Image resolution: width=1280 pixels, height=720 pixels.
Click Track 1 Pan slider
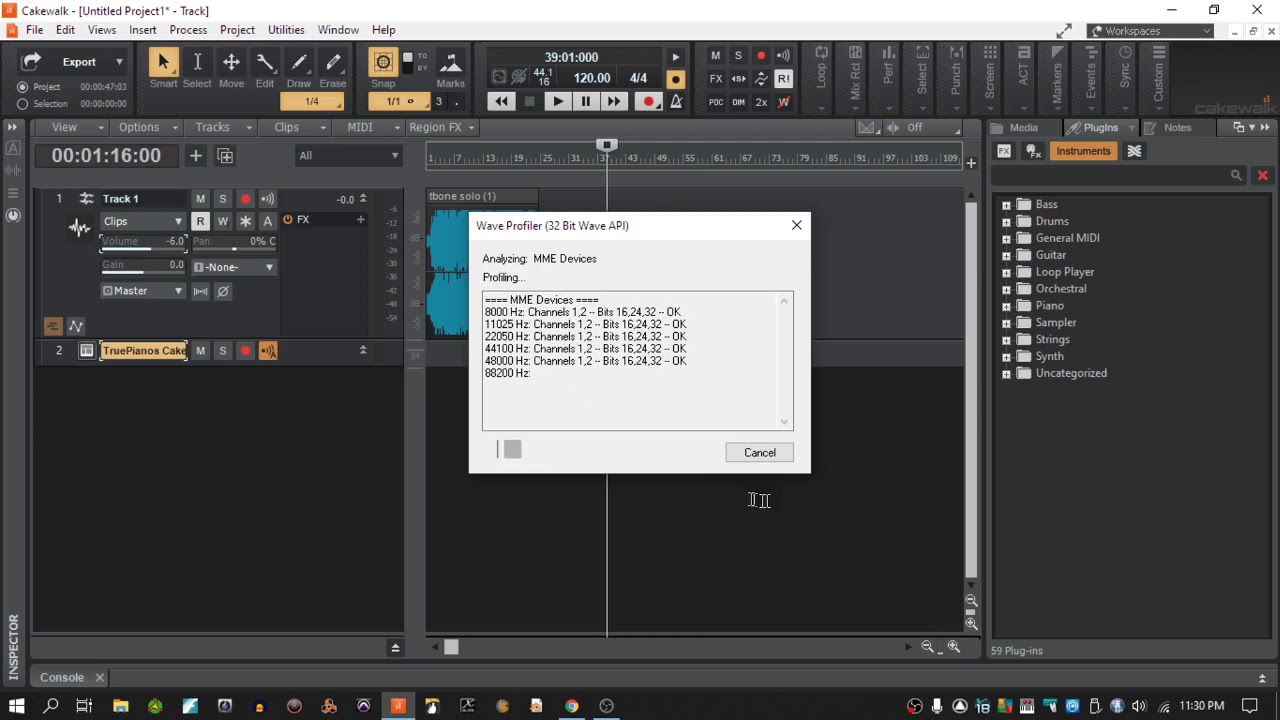(x=234, y=243)
